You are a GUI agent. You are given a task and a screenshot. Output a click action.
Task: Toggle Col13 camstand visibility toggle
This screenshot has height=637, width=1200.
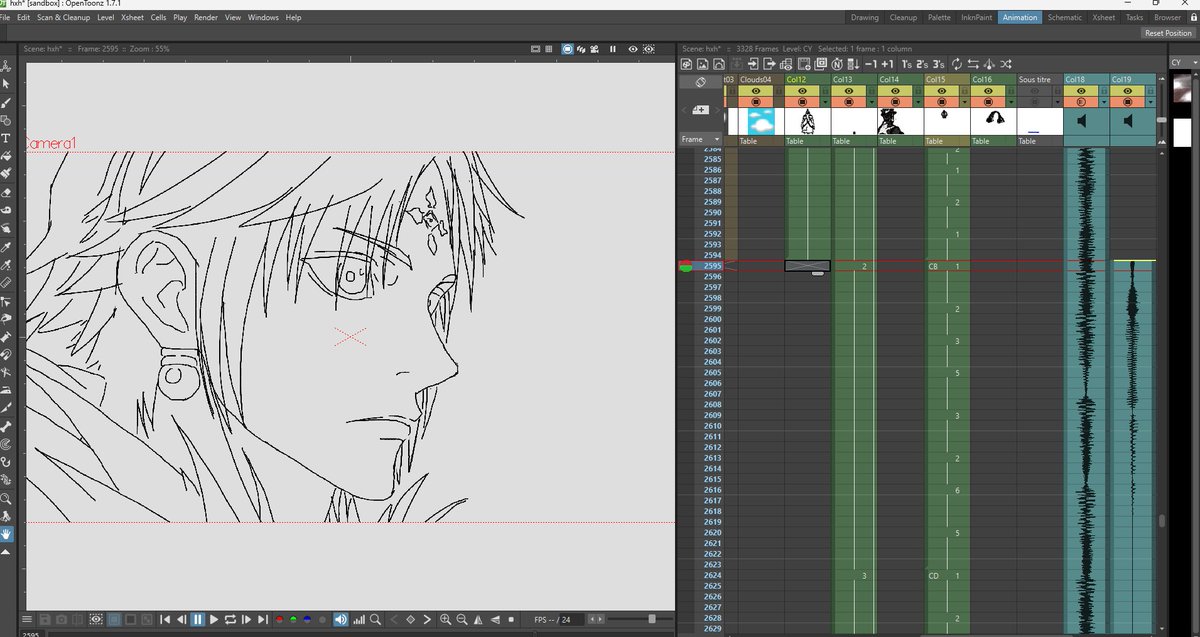coord(848,101)
